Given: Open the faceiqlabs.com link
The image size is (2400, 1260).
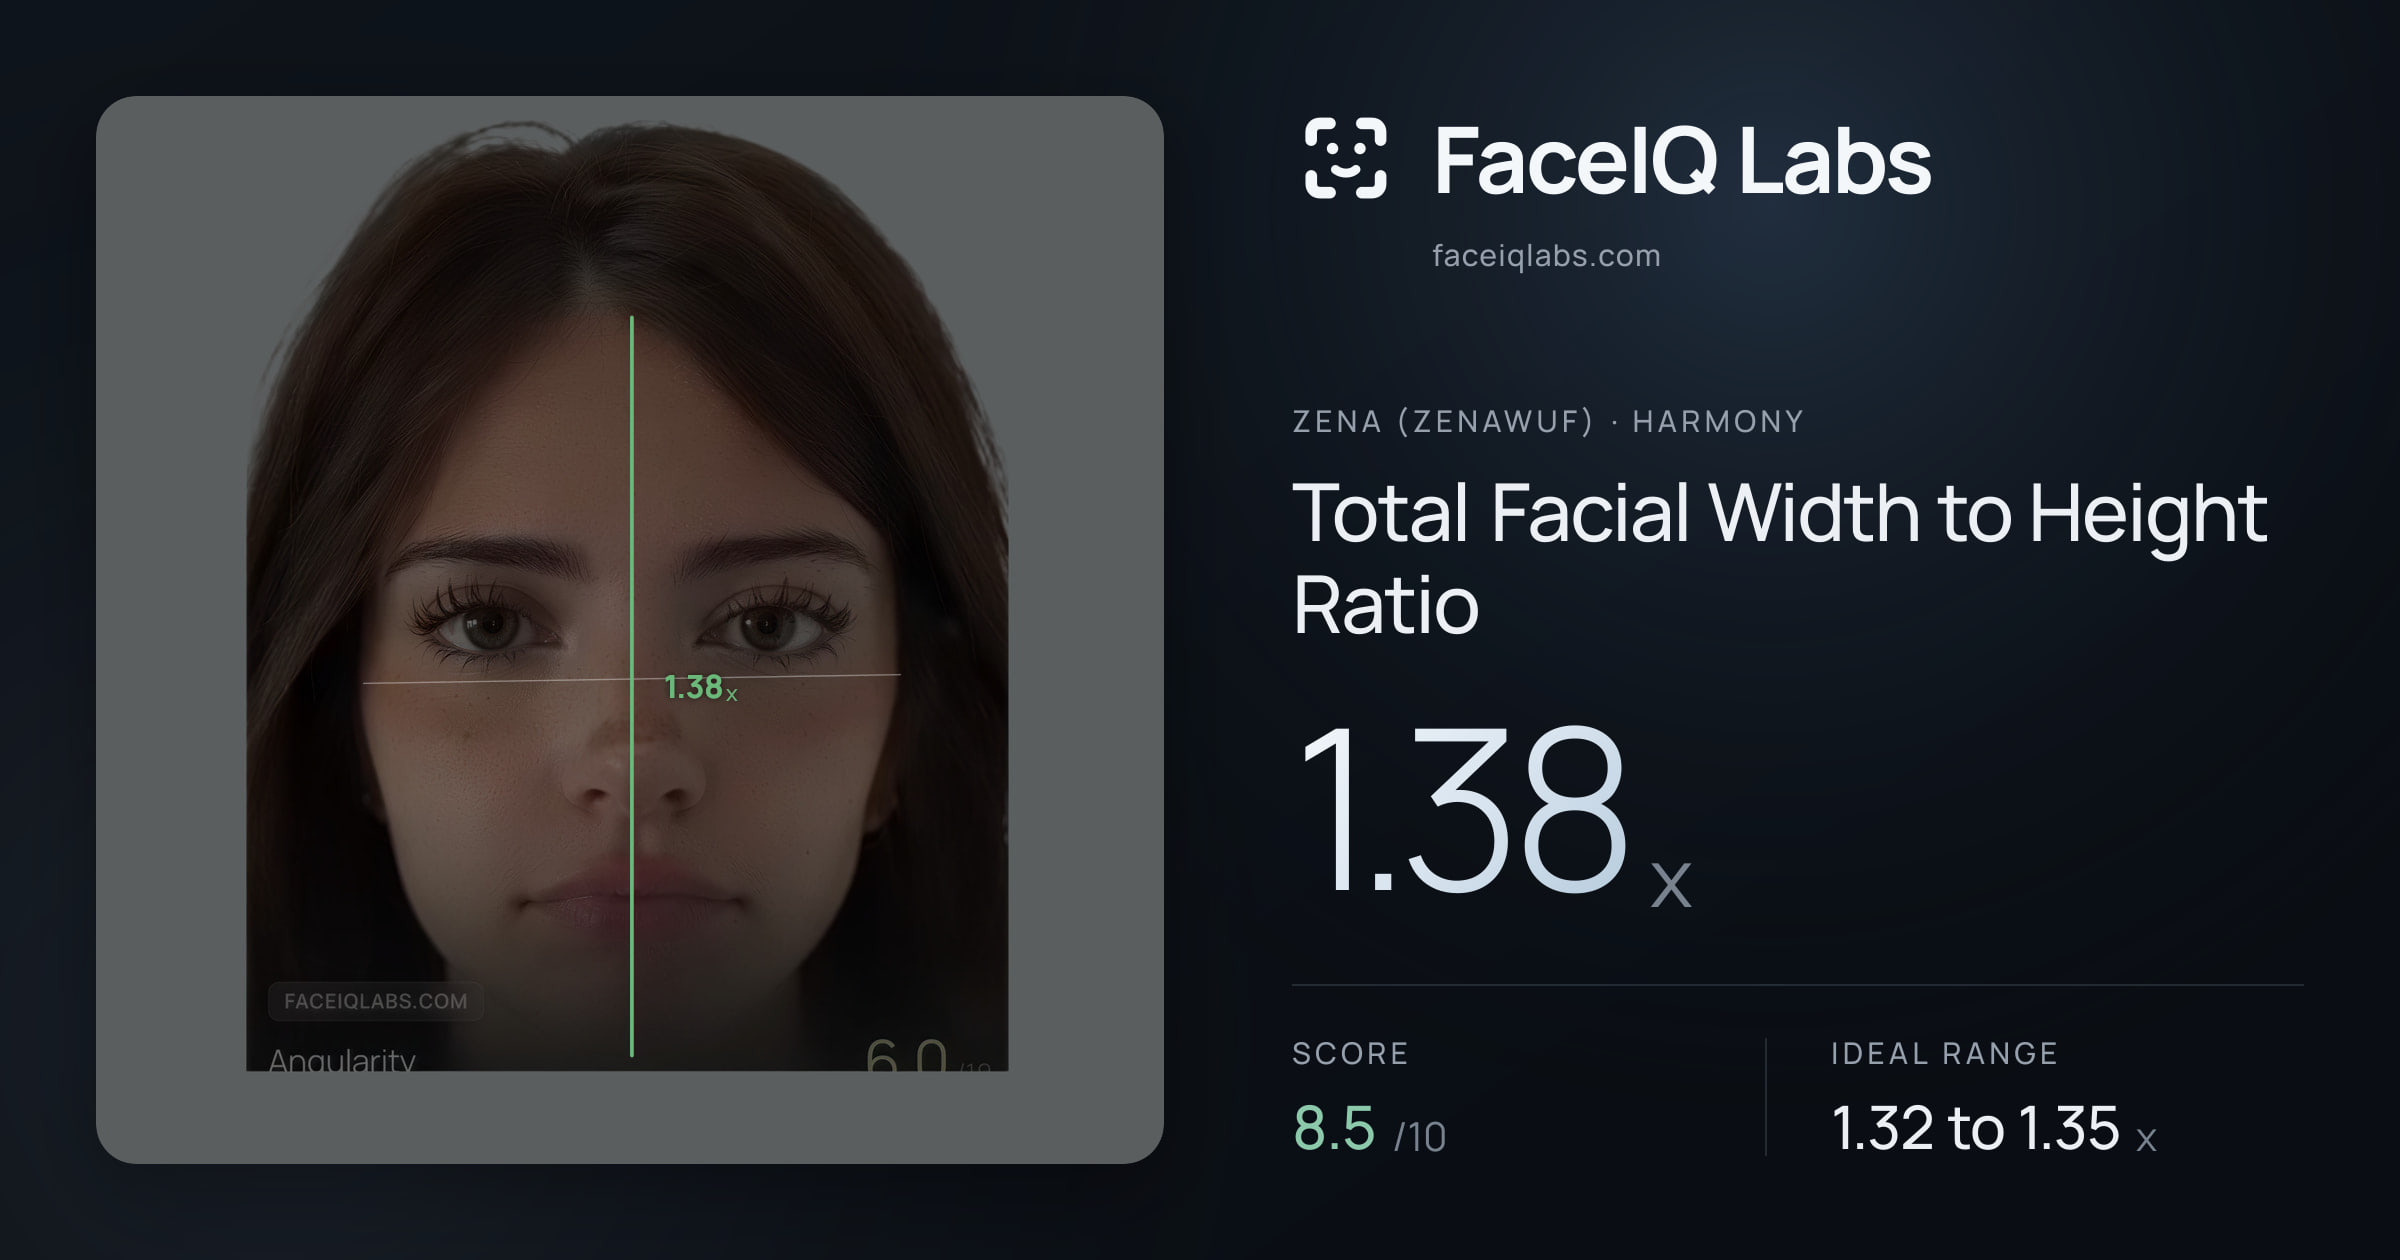Looking at the screenshot, I should [x=1546, y=256].
